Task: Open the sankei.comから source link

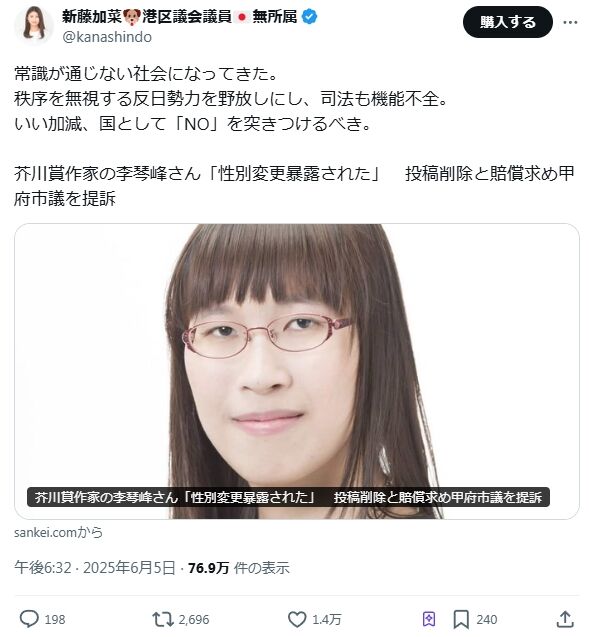Action: [x=58, y=532]
